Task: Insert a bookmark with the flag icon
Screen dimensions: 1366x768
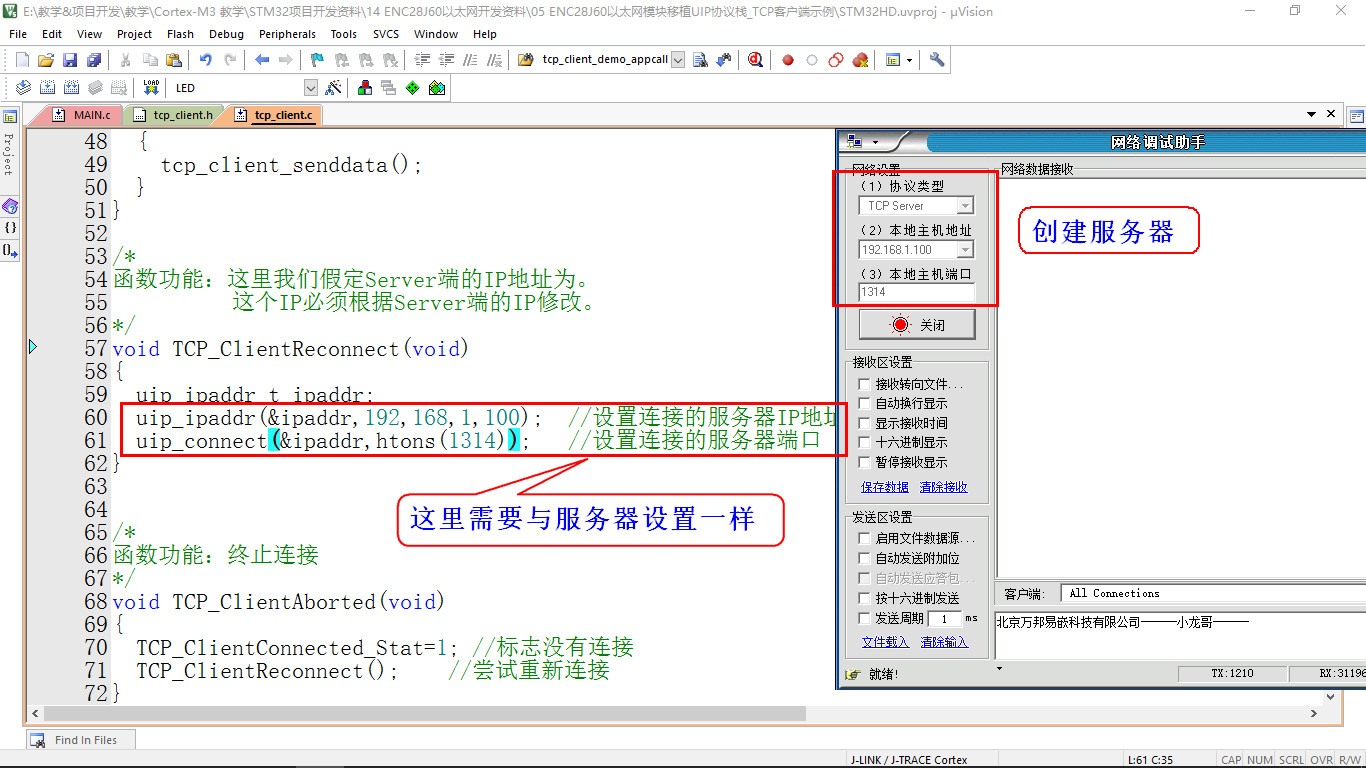Action: (317, 60)
